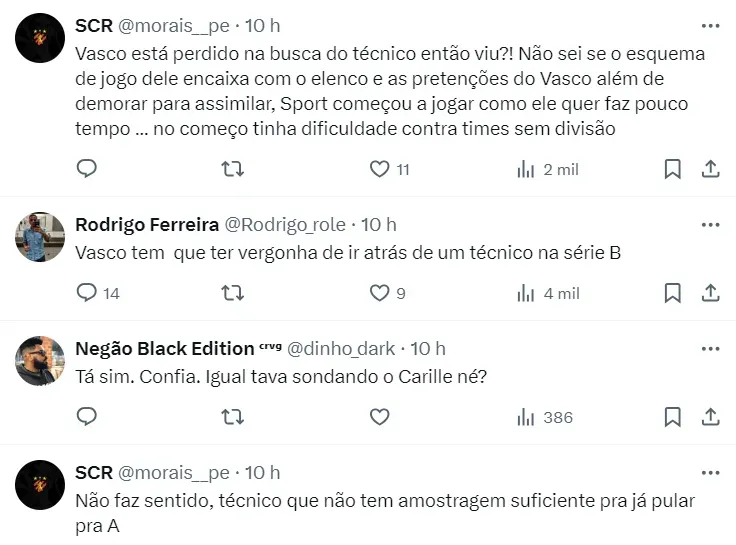Bookmark the first SCR tweet
Screen dimensions: 736x545
pos(672,169)
